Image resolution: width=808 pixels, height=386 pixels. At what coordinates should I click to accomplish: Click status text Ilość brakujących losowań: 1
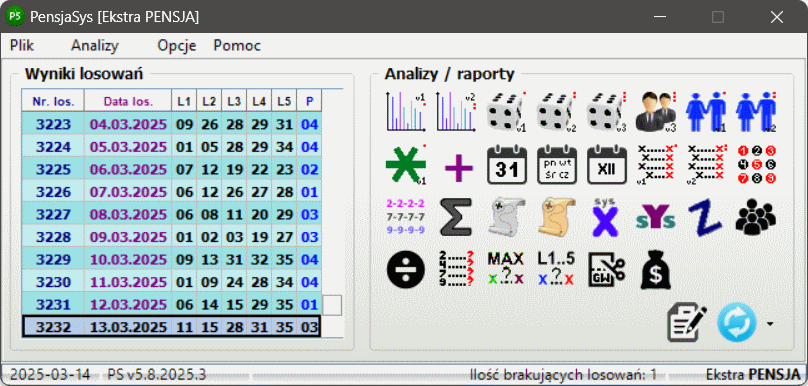click(563, 374)
